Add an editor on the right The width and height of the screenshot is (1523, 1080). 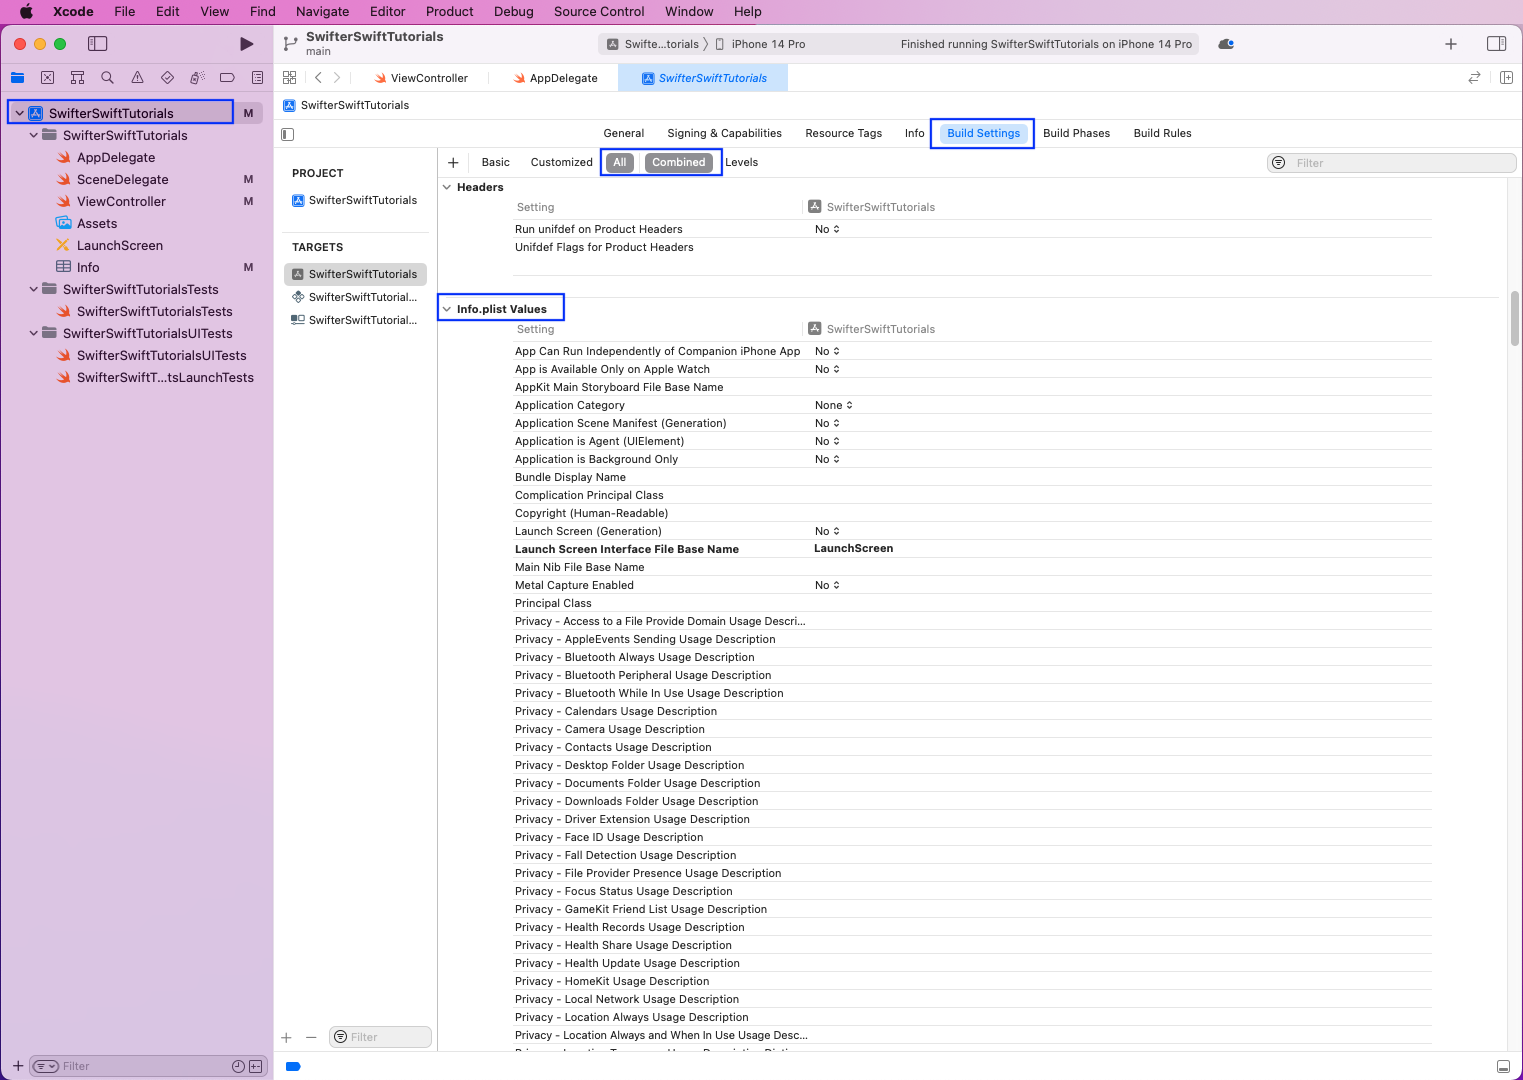click(x=1506, y=78)
